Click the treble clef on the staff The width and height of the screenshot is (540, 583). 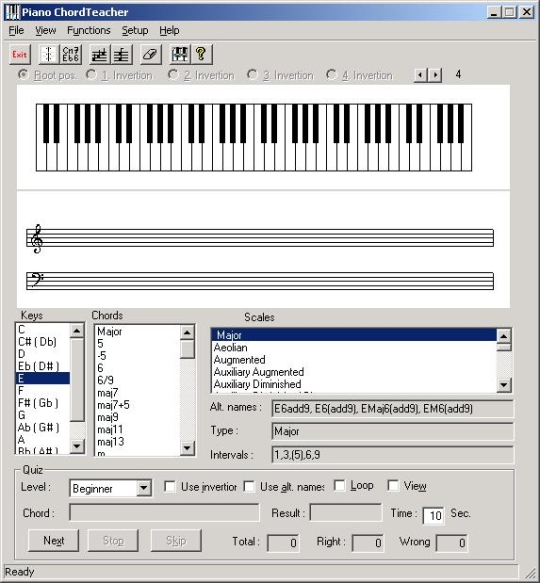tap(36, 239)
